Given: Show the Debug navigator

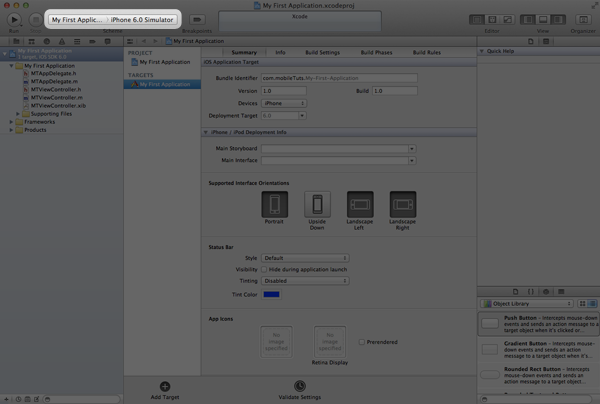Looking at the screenshot, I should pyautogui.click(x=77, y=41).
